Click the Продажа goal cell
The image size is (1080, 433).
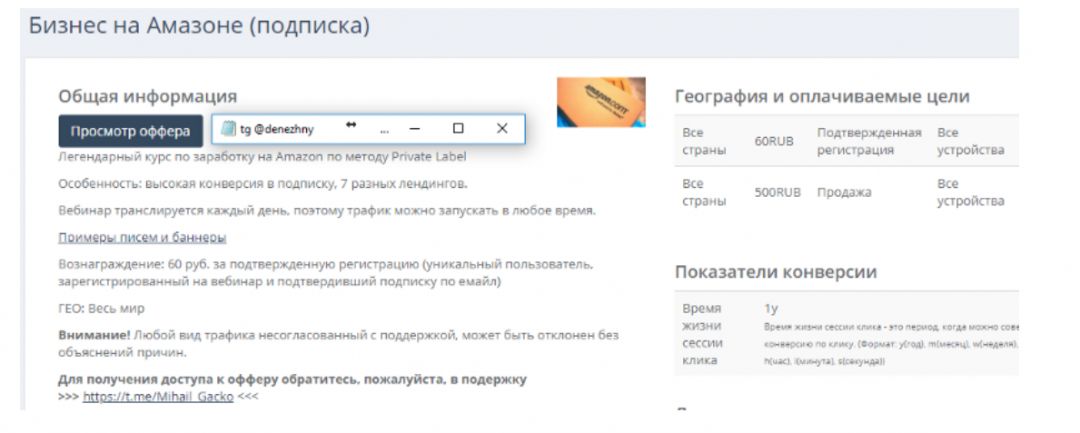(x=844, y=193)
